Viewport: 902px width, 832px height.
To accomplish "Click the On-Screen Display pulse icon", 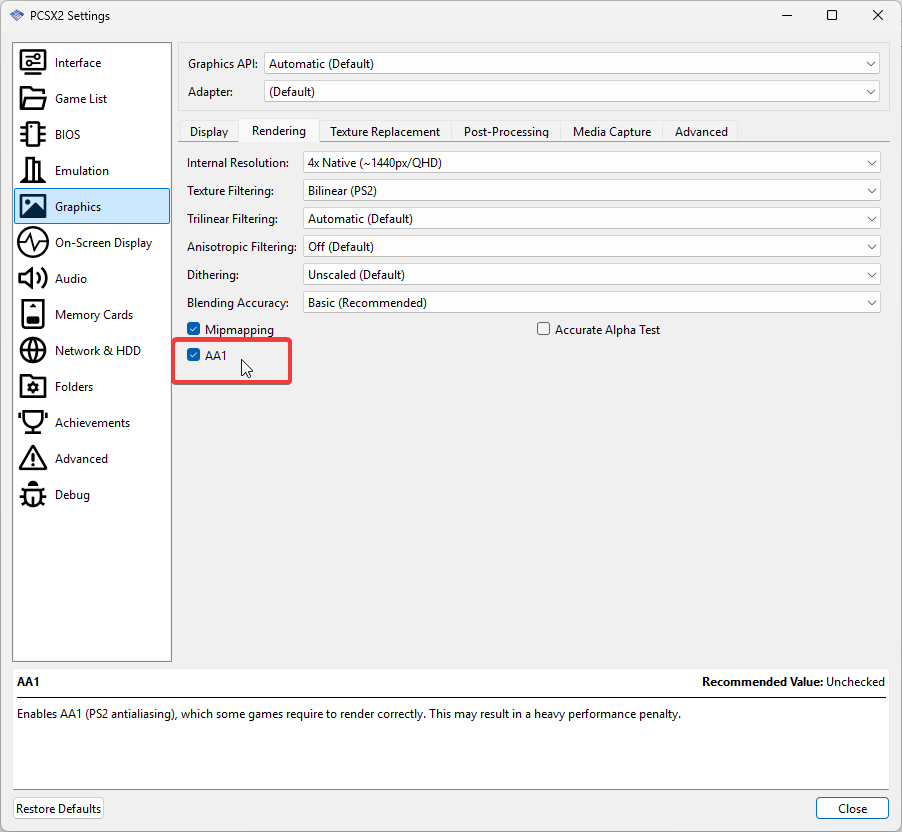I will [x=33, y=242].
